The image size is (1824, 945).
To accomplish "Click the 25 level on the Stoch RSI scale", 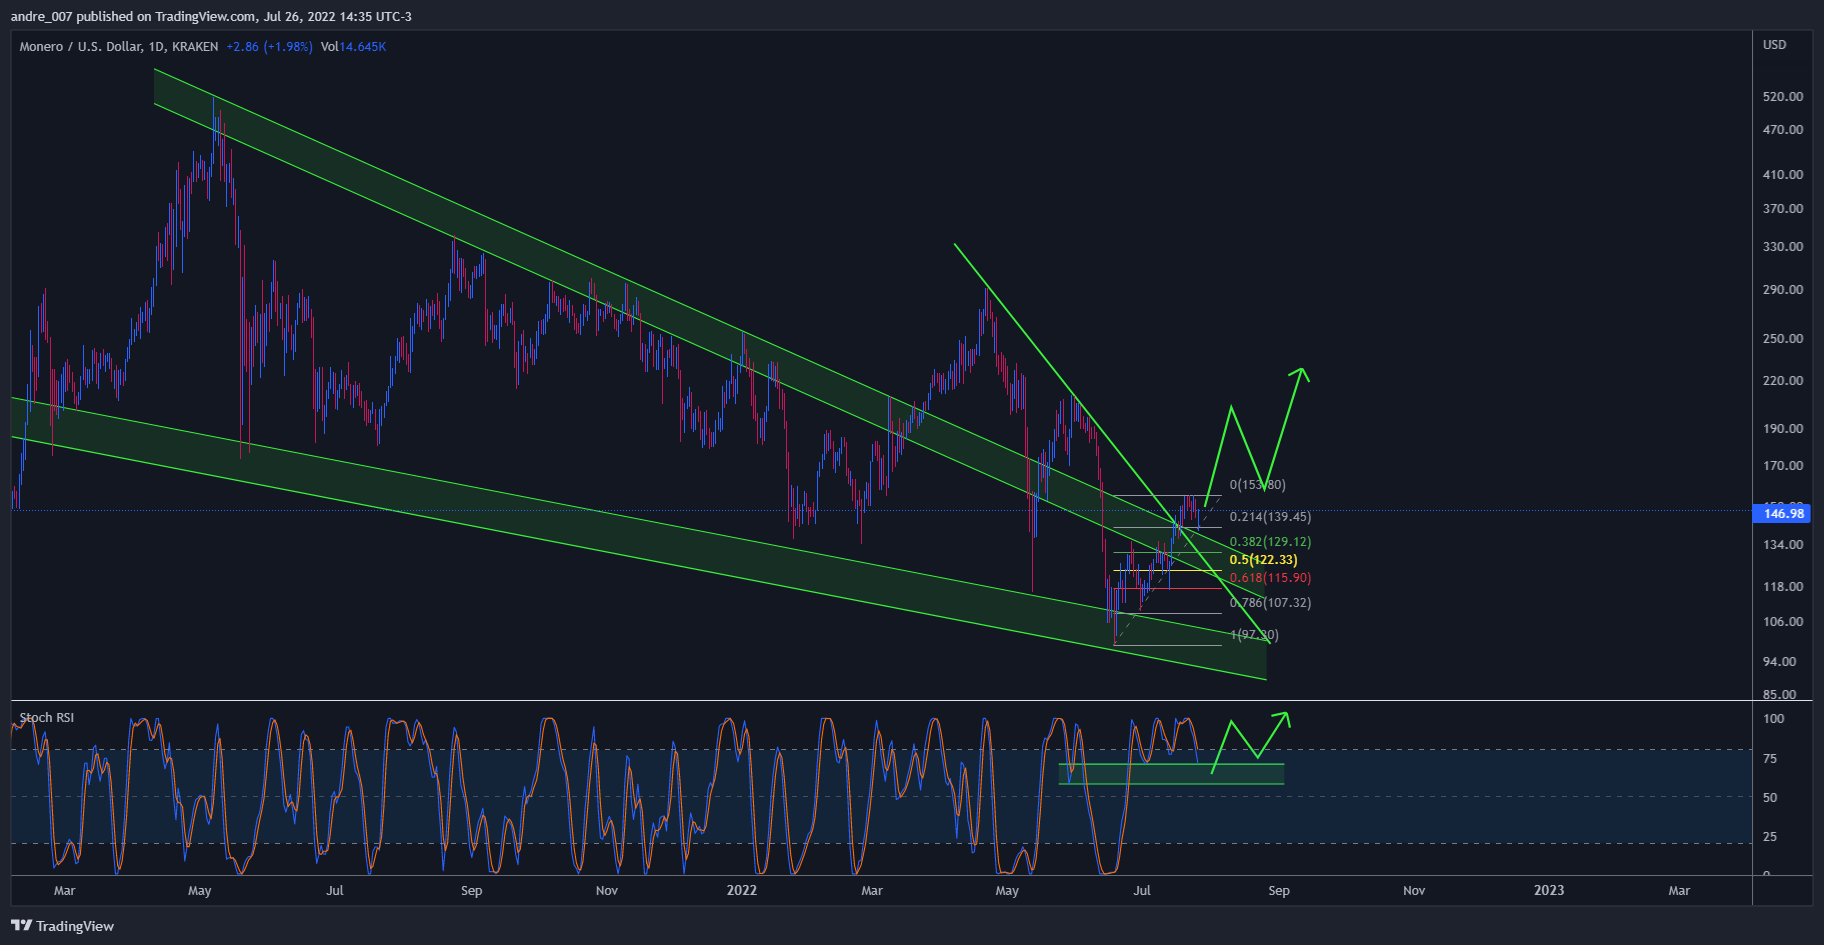I will pyautogui.click(x=1770, y=837).
